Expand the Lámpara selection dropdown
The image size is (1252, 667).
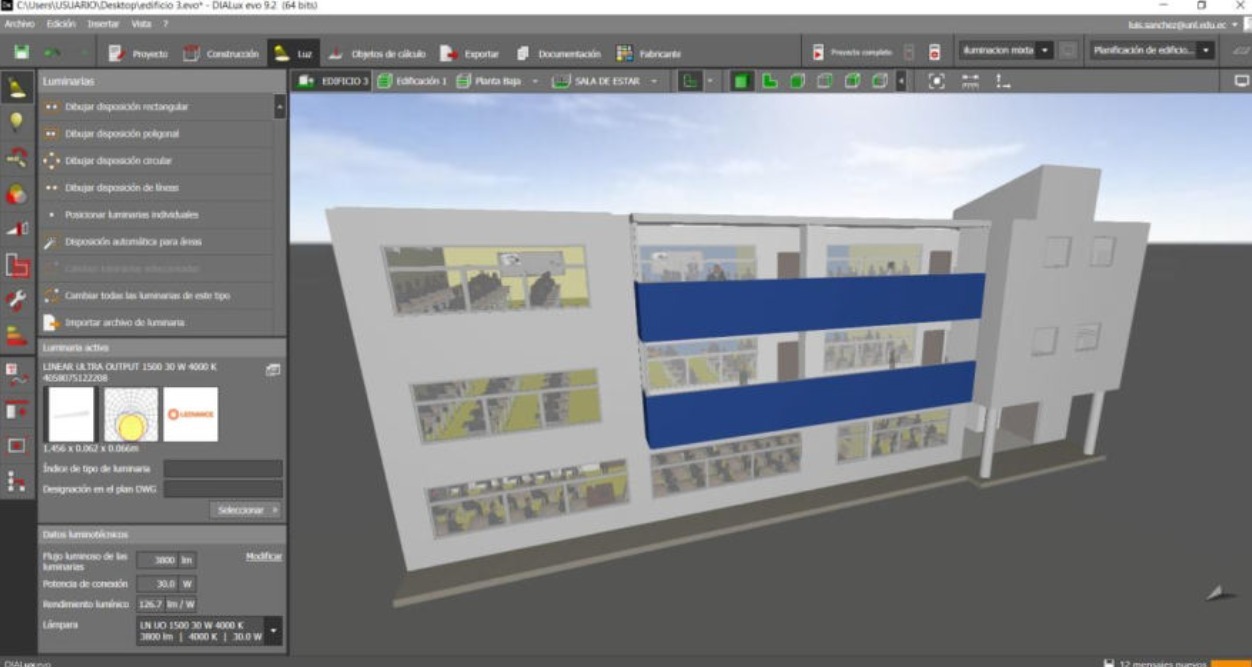pos(273,631)
